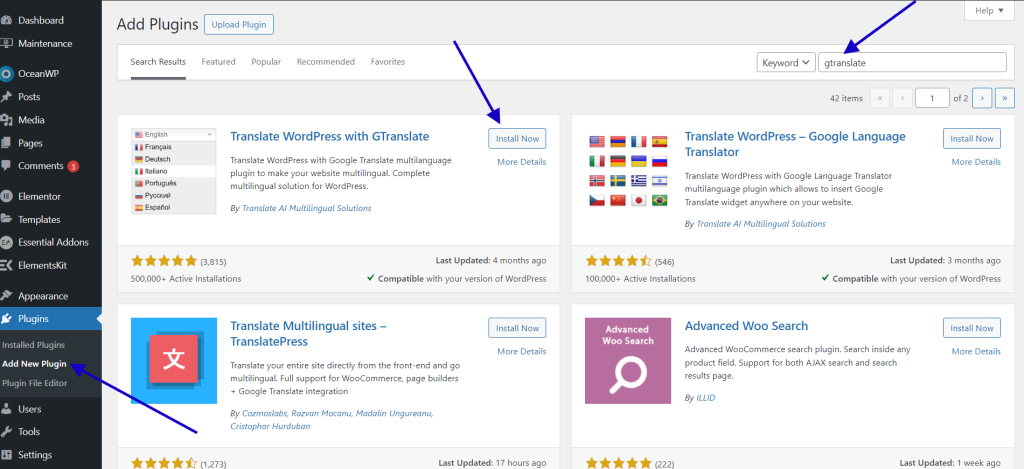Switch to the Popular plugins tab

tap(266, 62)
